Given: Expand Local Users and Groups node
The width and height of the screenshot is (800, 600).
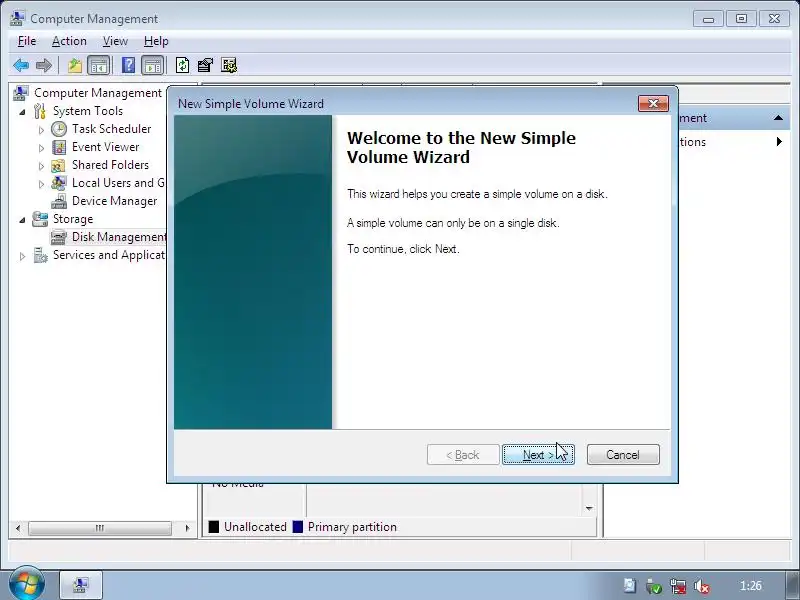Looking at the screenshot, I should coord(41,184).
